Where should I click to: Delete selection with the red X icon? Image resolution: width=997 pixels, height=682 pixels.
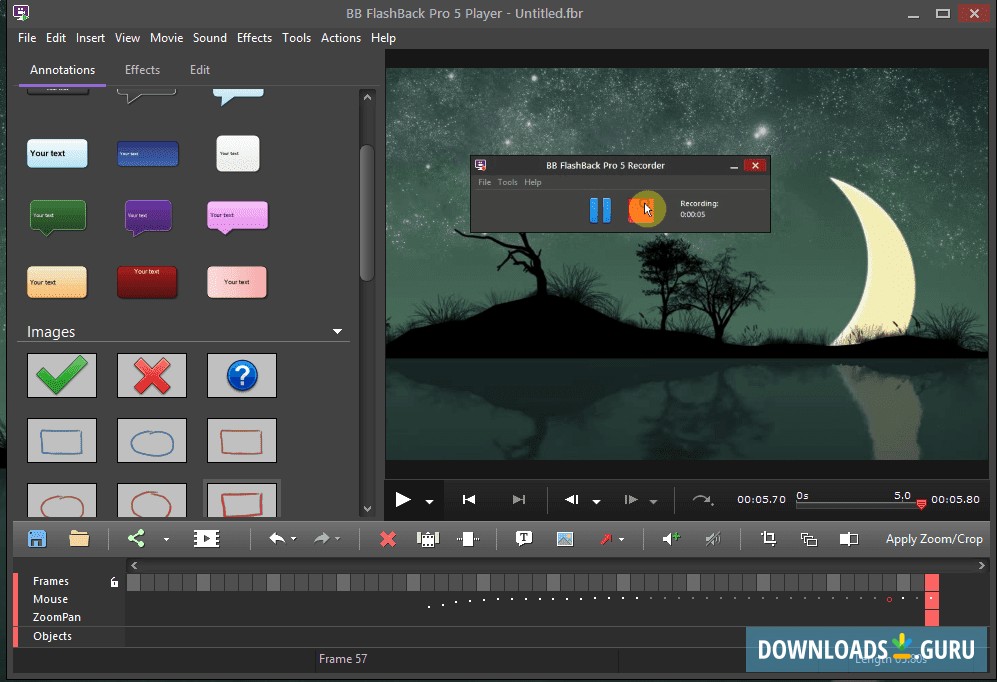tap(388, 540)
